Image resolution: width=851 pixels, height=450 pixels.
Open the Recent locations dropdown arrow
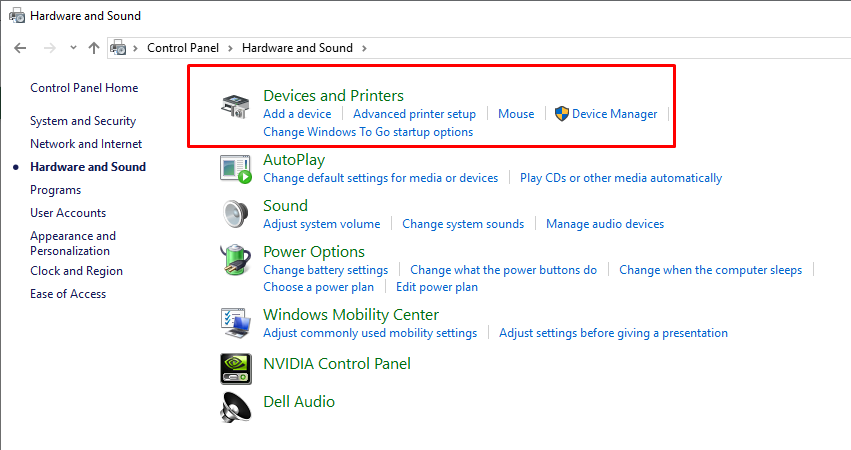(73, 48)
